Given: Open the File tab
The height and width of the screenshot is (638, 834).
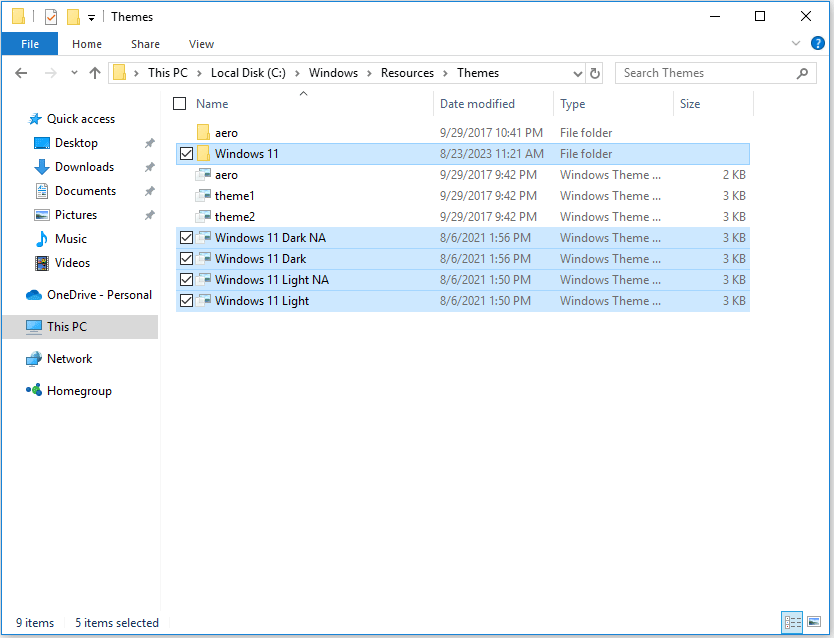Looking at the screenshot, I should pos(30,44).
